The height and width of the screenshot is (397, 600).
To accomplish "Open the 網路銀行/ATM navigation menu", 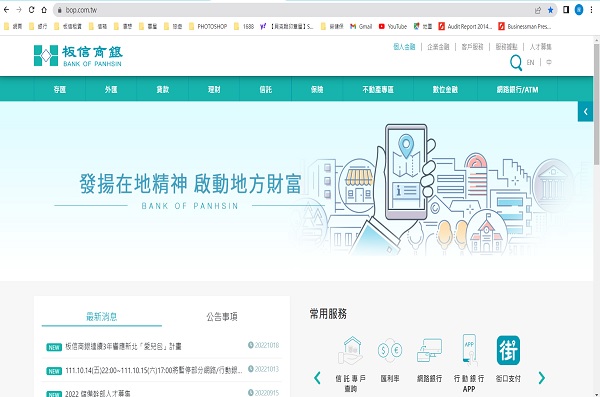I will pyautogui.click(x=517, y=89).
